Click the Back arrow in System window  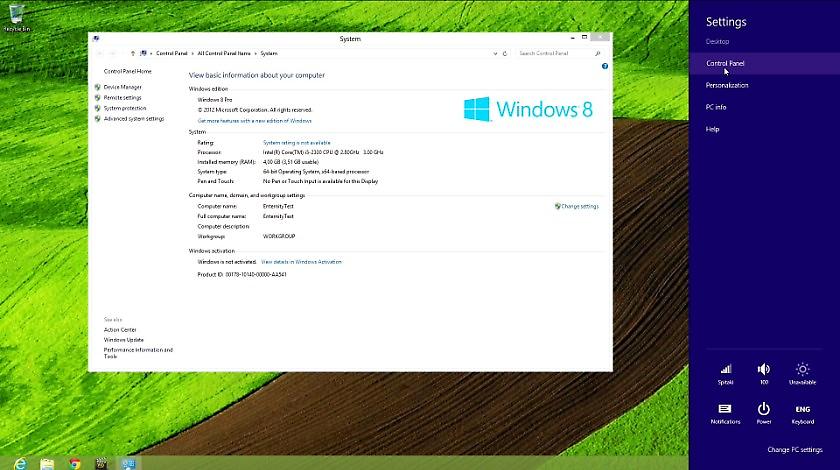[100, 54]
